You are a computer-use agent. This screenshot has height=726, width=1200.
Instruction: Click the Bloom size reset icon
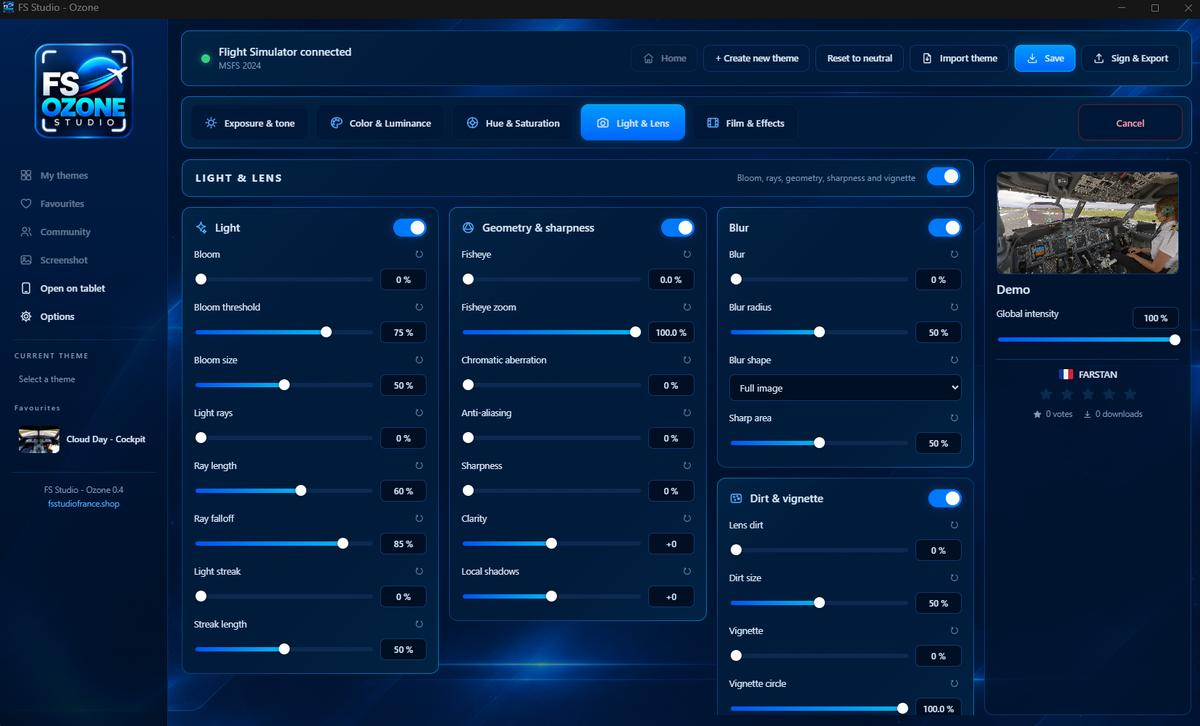point(418,360)
